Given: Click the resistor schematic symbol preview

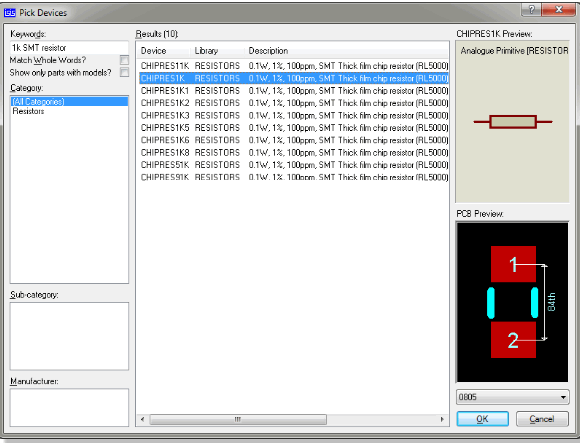Looking at the screenshot, I should [513, 122].
